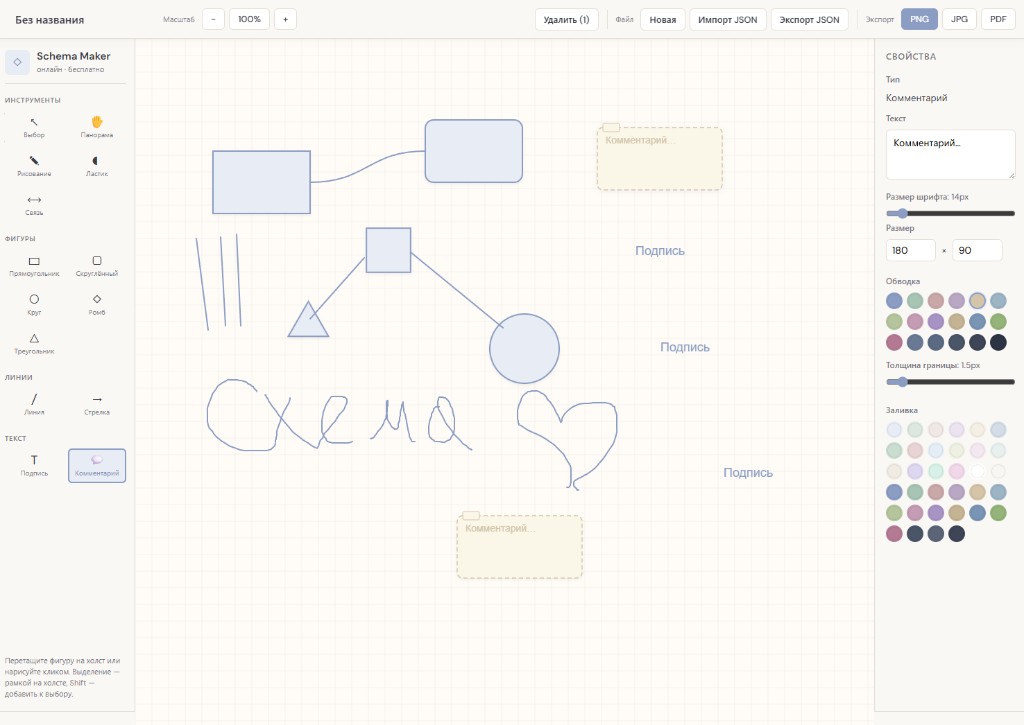The width and height of the screenshot is (1024, 725).
Task: Pick the Ластик eraser tool
Action: click(97, 165)
